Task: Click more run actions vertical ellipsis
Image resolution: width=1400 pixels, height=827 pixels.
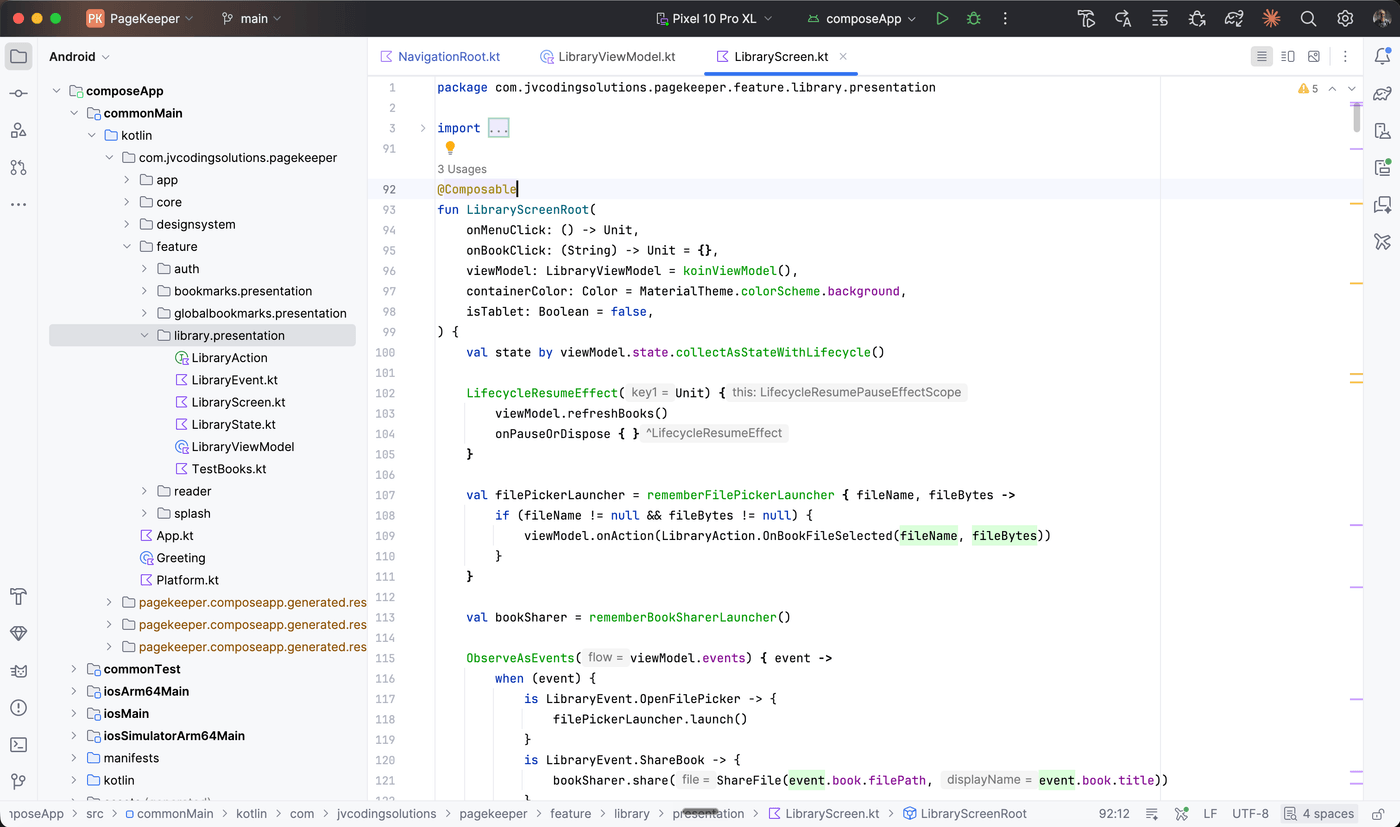Action: [x=1005, y=18]
